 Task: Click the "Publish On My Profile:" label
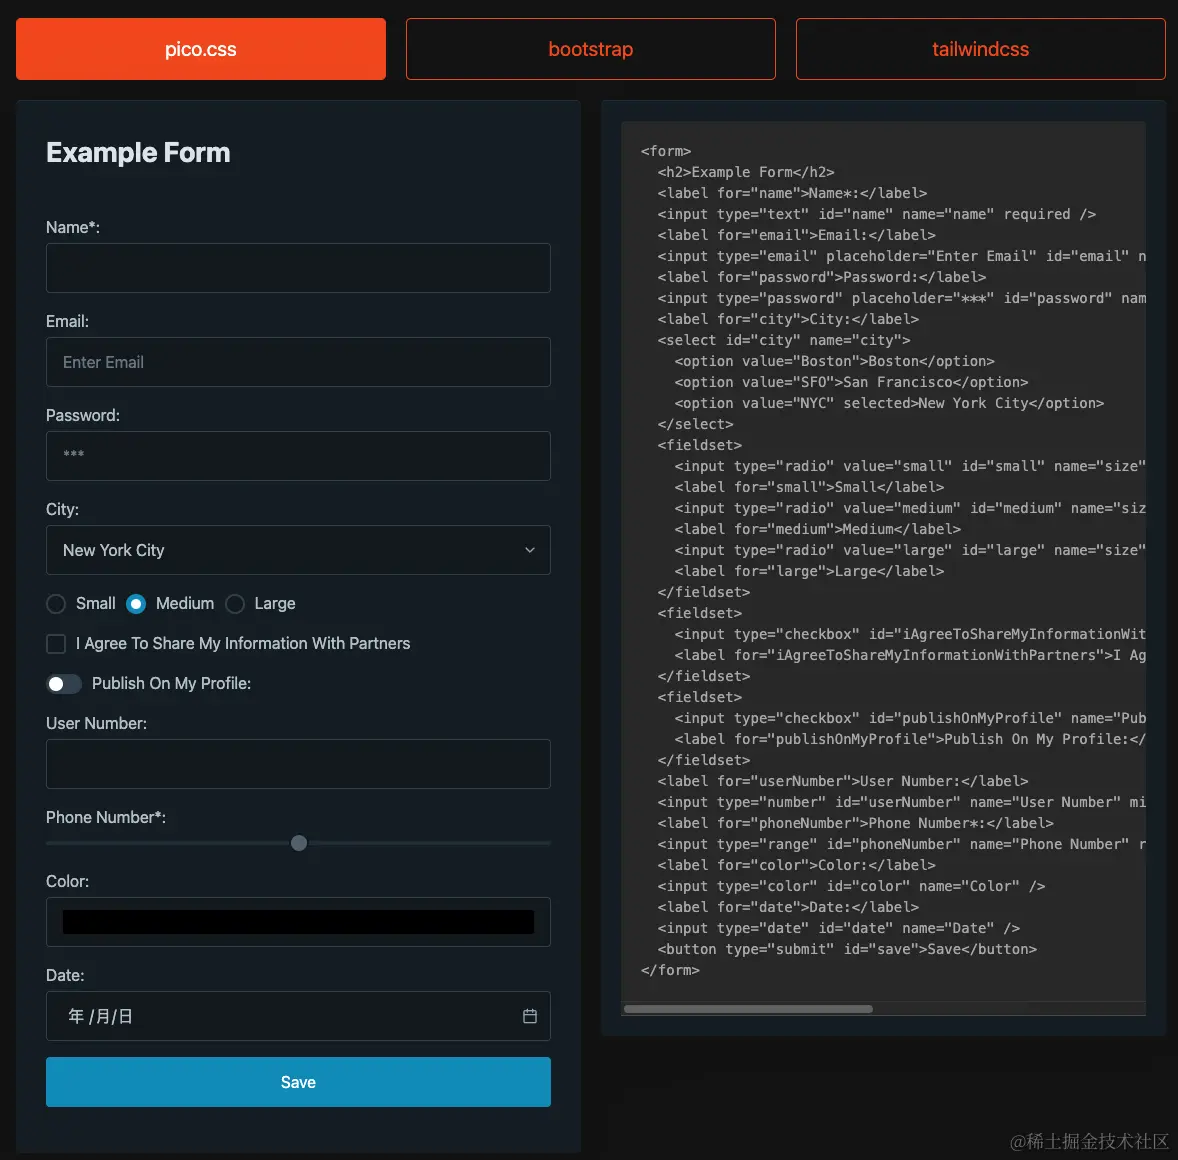point(171,684)
